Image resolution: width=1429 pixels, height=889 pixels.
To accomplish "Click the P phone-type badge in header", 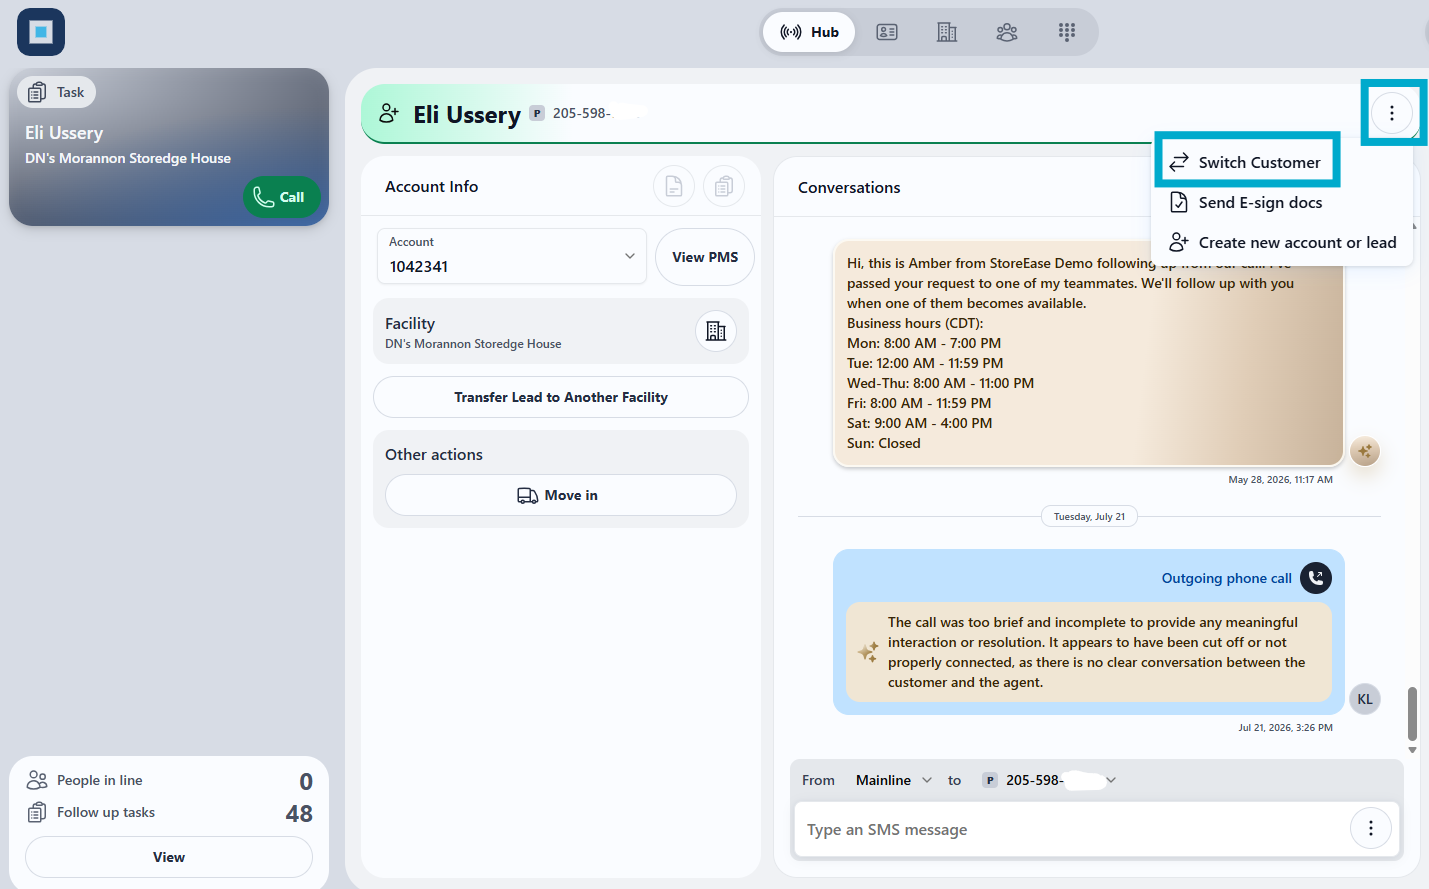I will click(537, 113).
